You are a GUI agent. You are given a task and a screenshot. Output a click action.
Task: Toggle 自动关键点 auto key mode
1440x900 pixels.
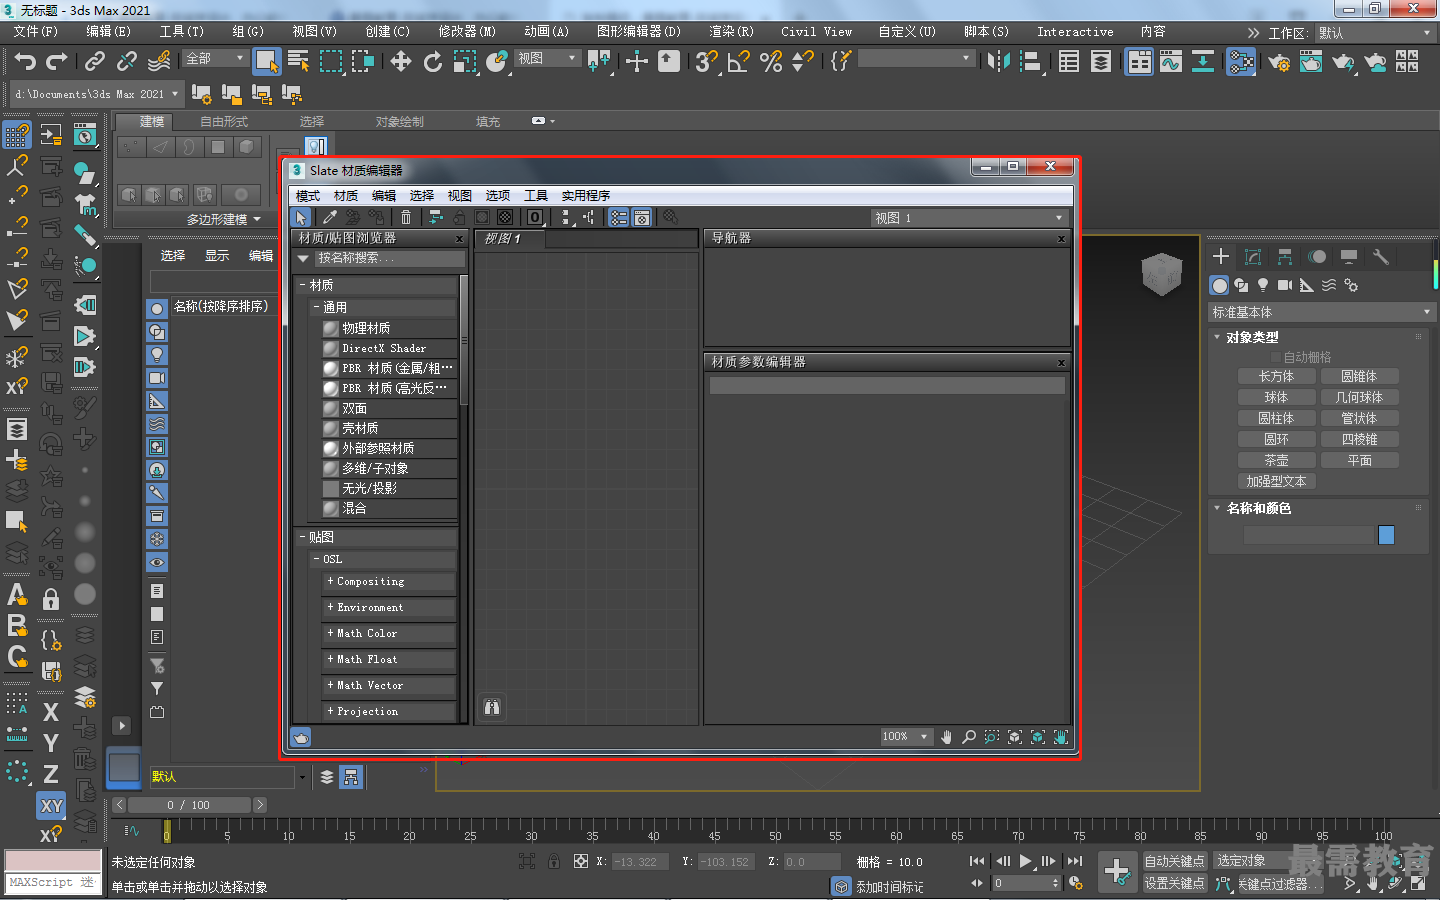point(1174,861)
